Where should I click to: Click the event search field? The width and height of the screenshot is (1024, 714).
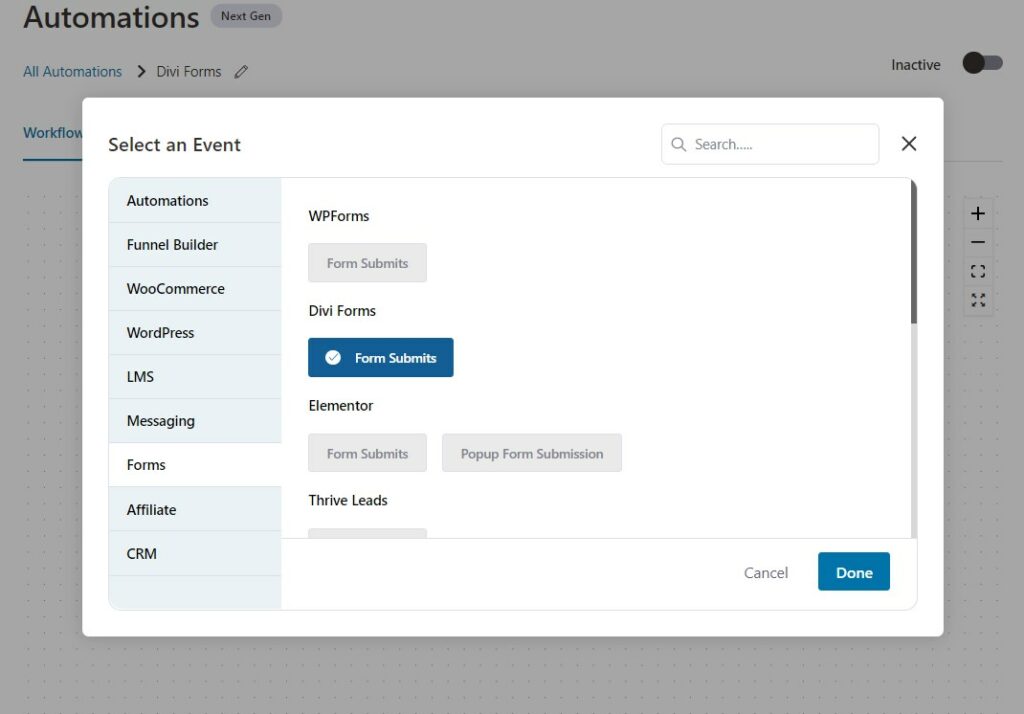point(770,144)
